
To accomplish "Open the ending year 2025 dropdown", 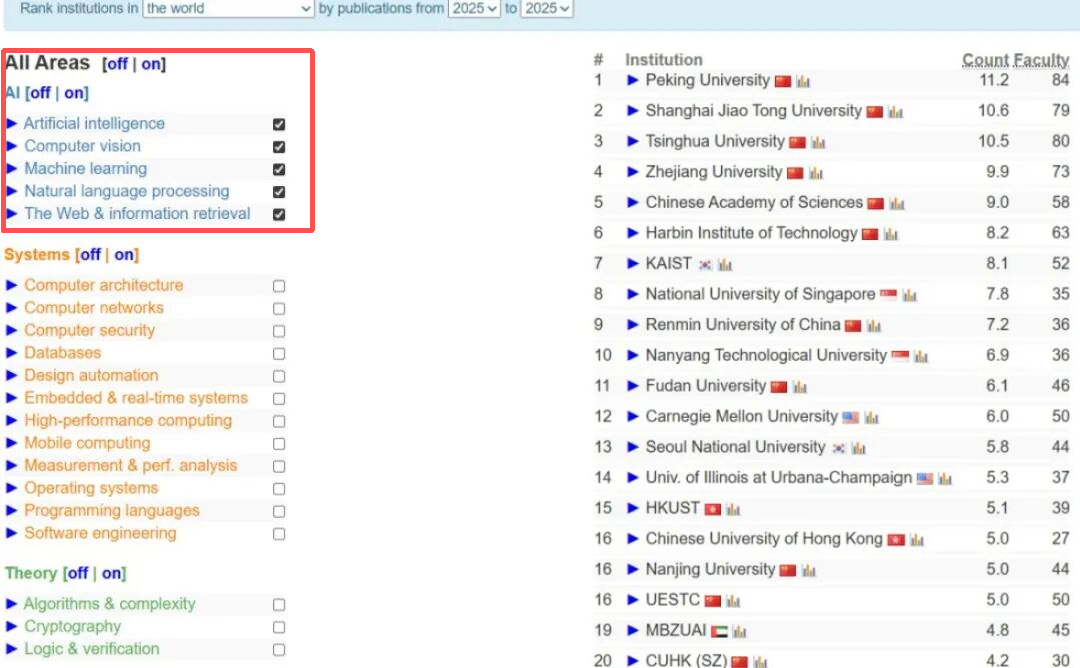I will pyautogui.click(x=548, y=8).
